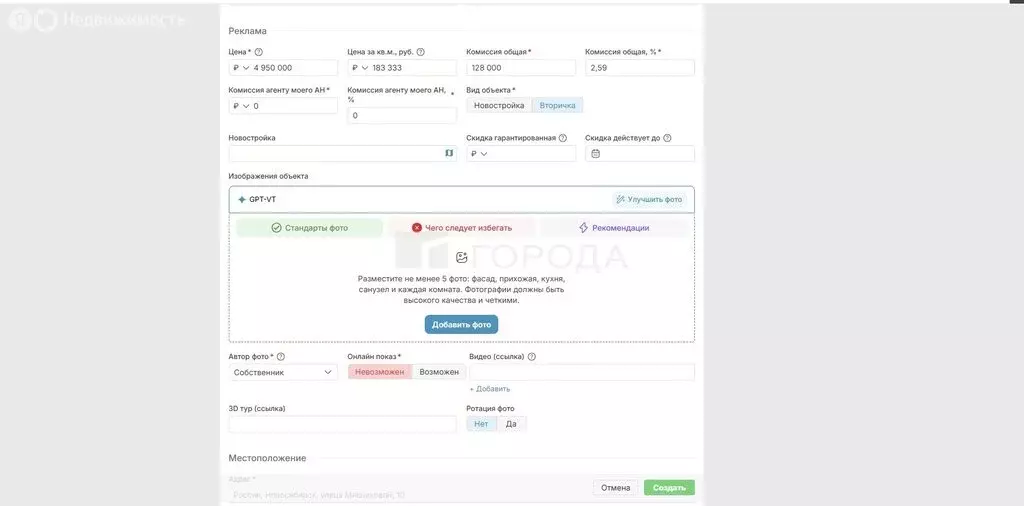Open the Стандарты фото tab

click(309, 228)
